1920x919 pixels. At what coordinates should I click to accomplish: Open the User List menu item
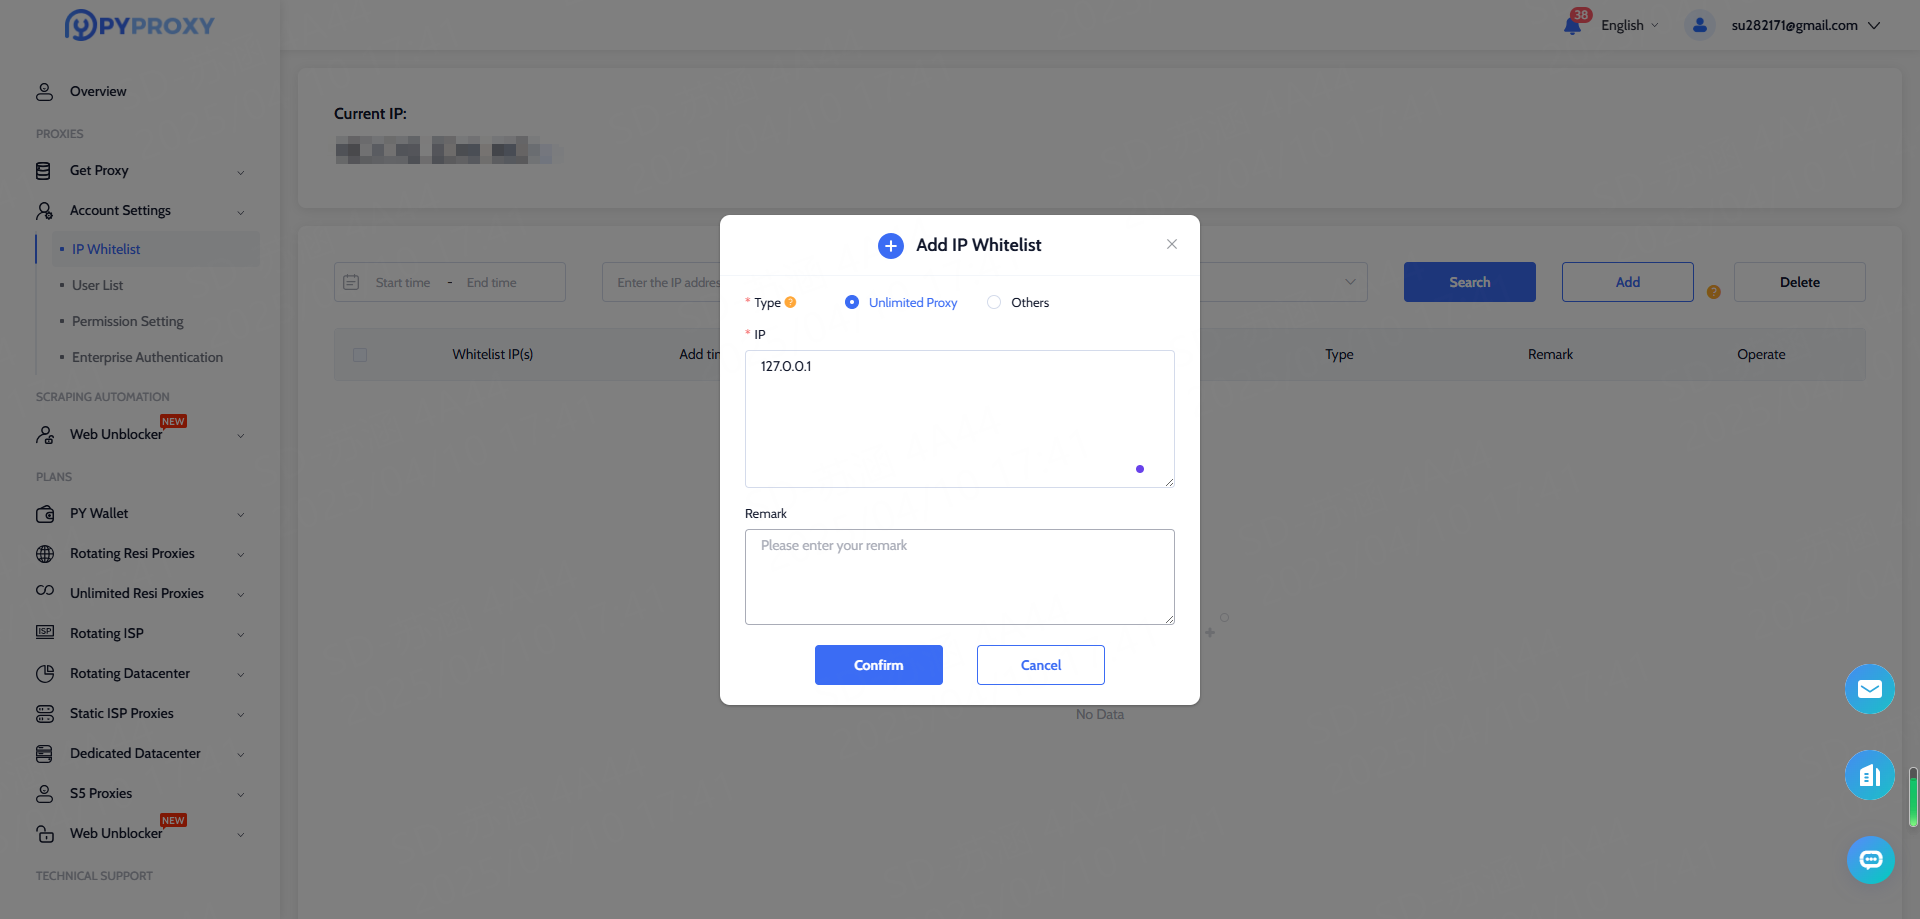click(98, 285)
